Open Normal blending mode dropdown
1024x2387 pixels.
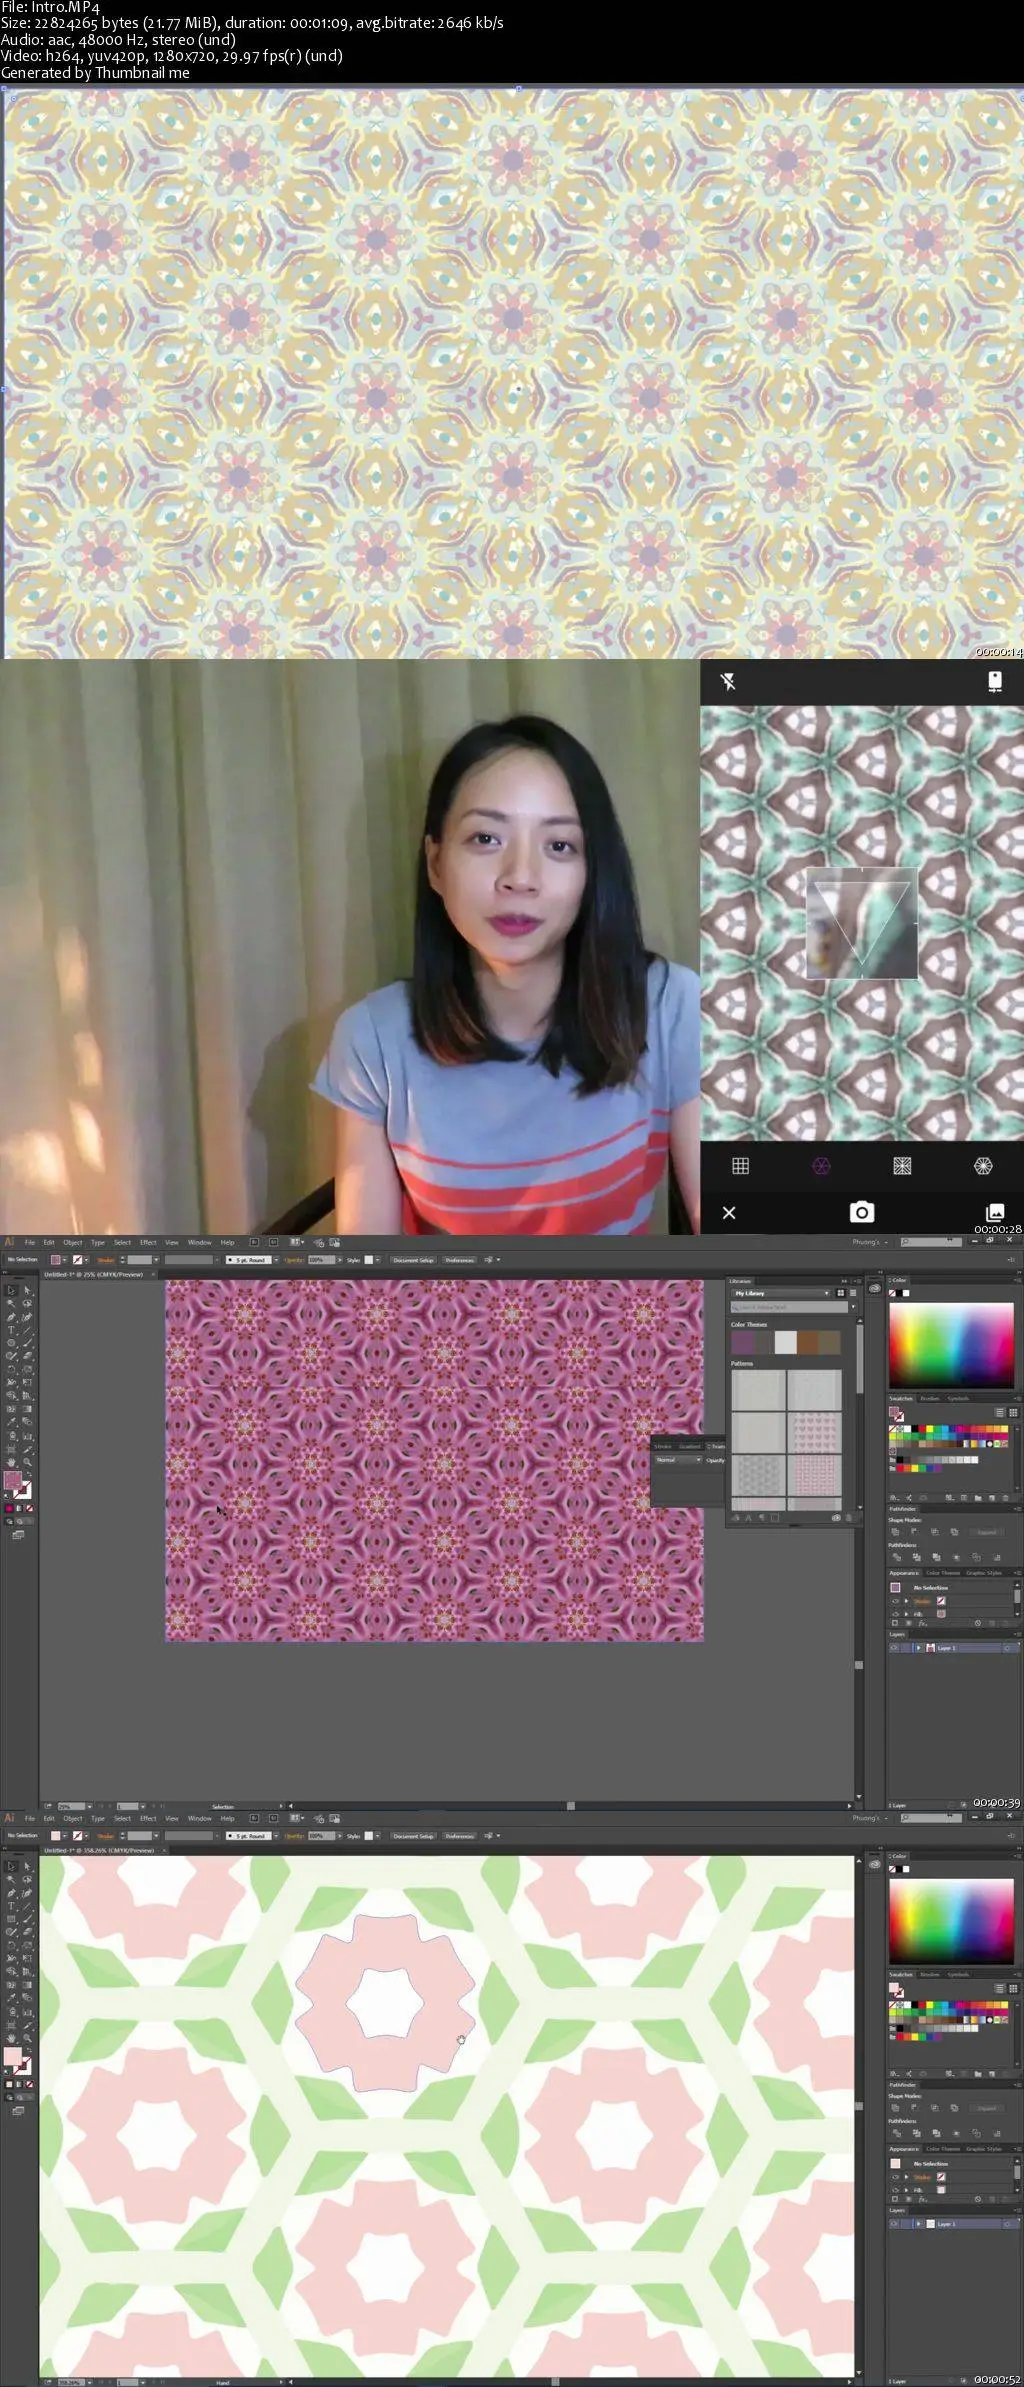point(677,1460)
